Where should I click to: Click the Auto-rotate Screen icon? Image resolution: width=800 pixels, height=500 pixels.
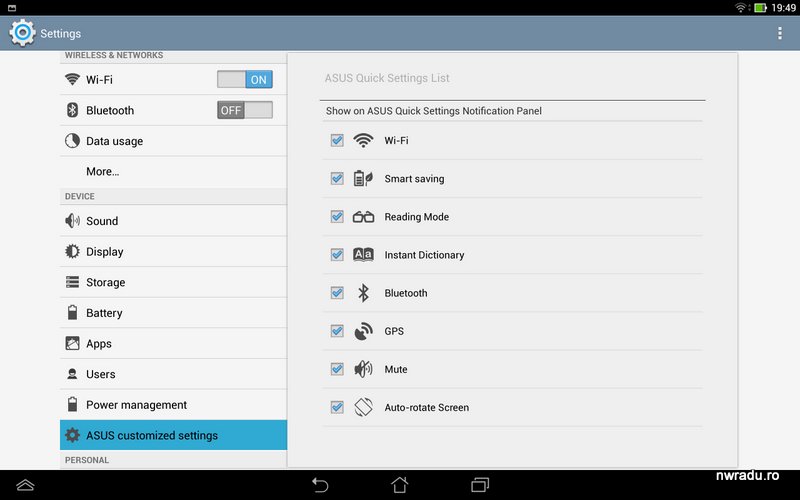363,407
